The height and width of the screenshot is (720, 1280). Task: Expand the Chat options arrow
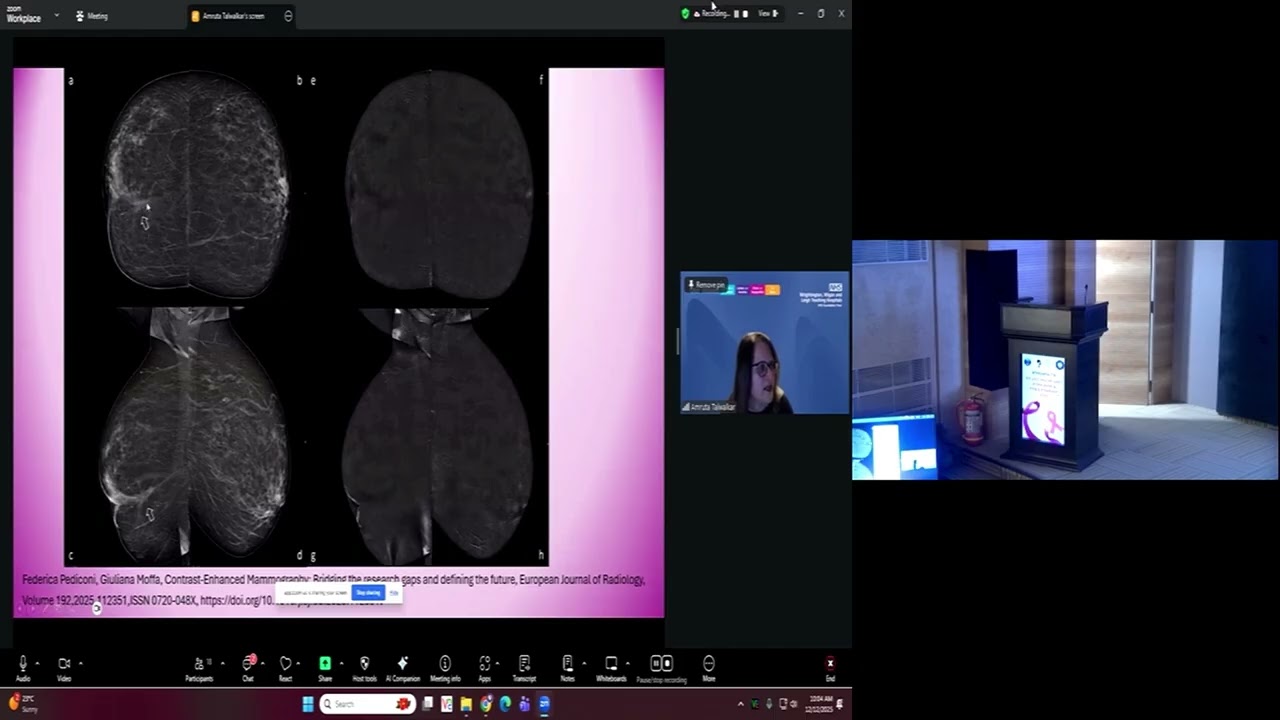click(261, 663)
